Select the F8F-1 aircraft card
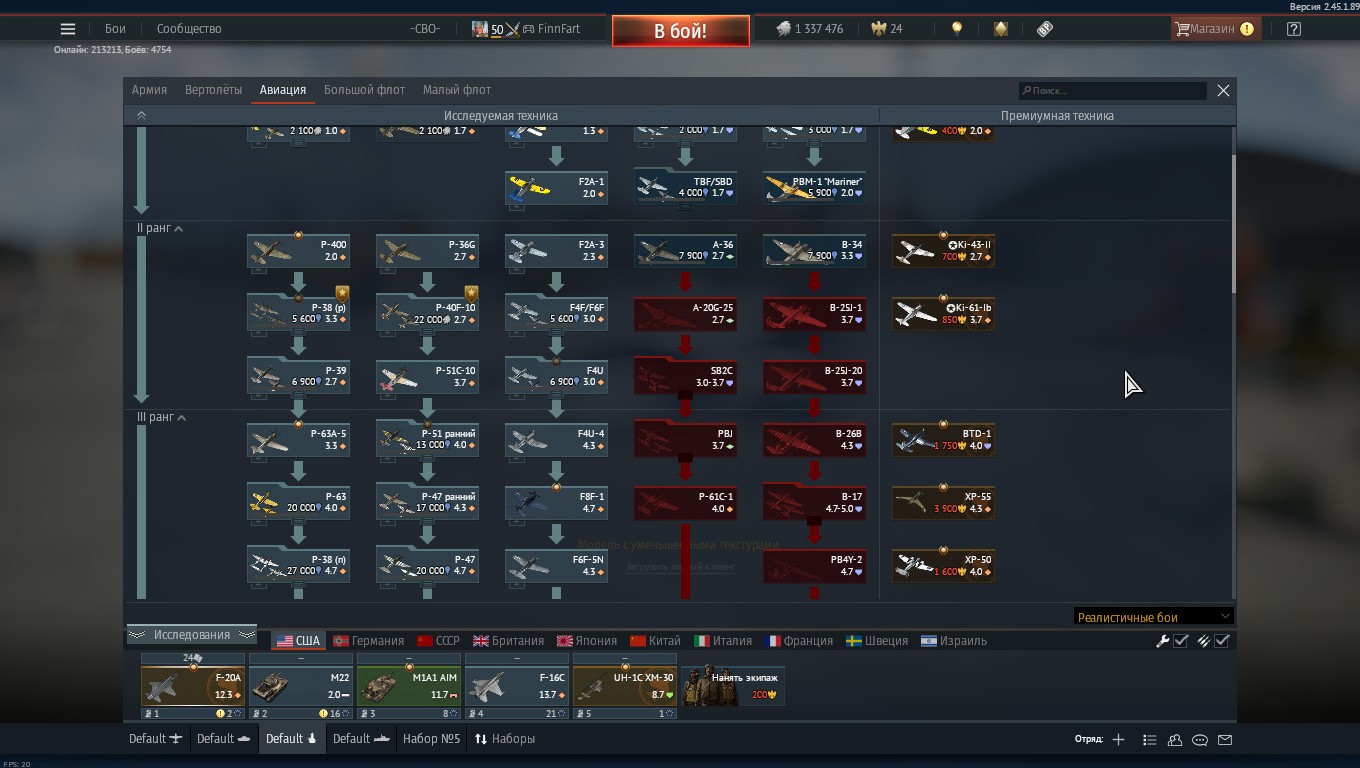Screen dimensions: 1360x768 [556, 503]
